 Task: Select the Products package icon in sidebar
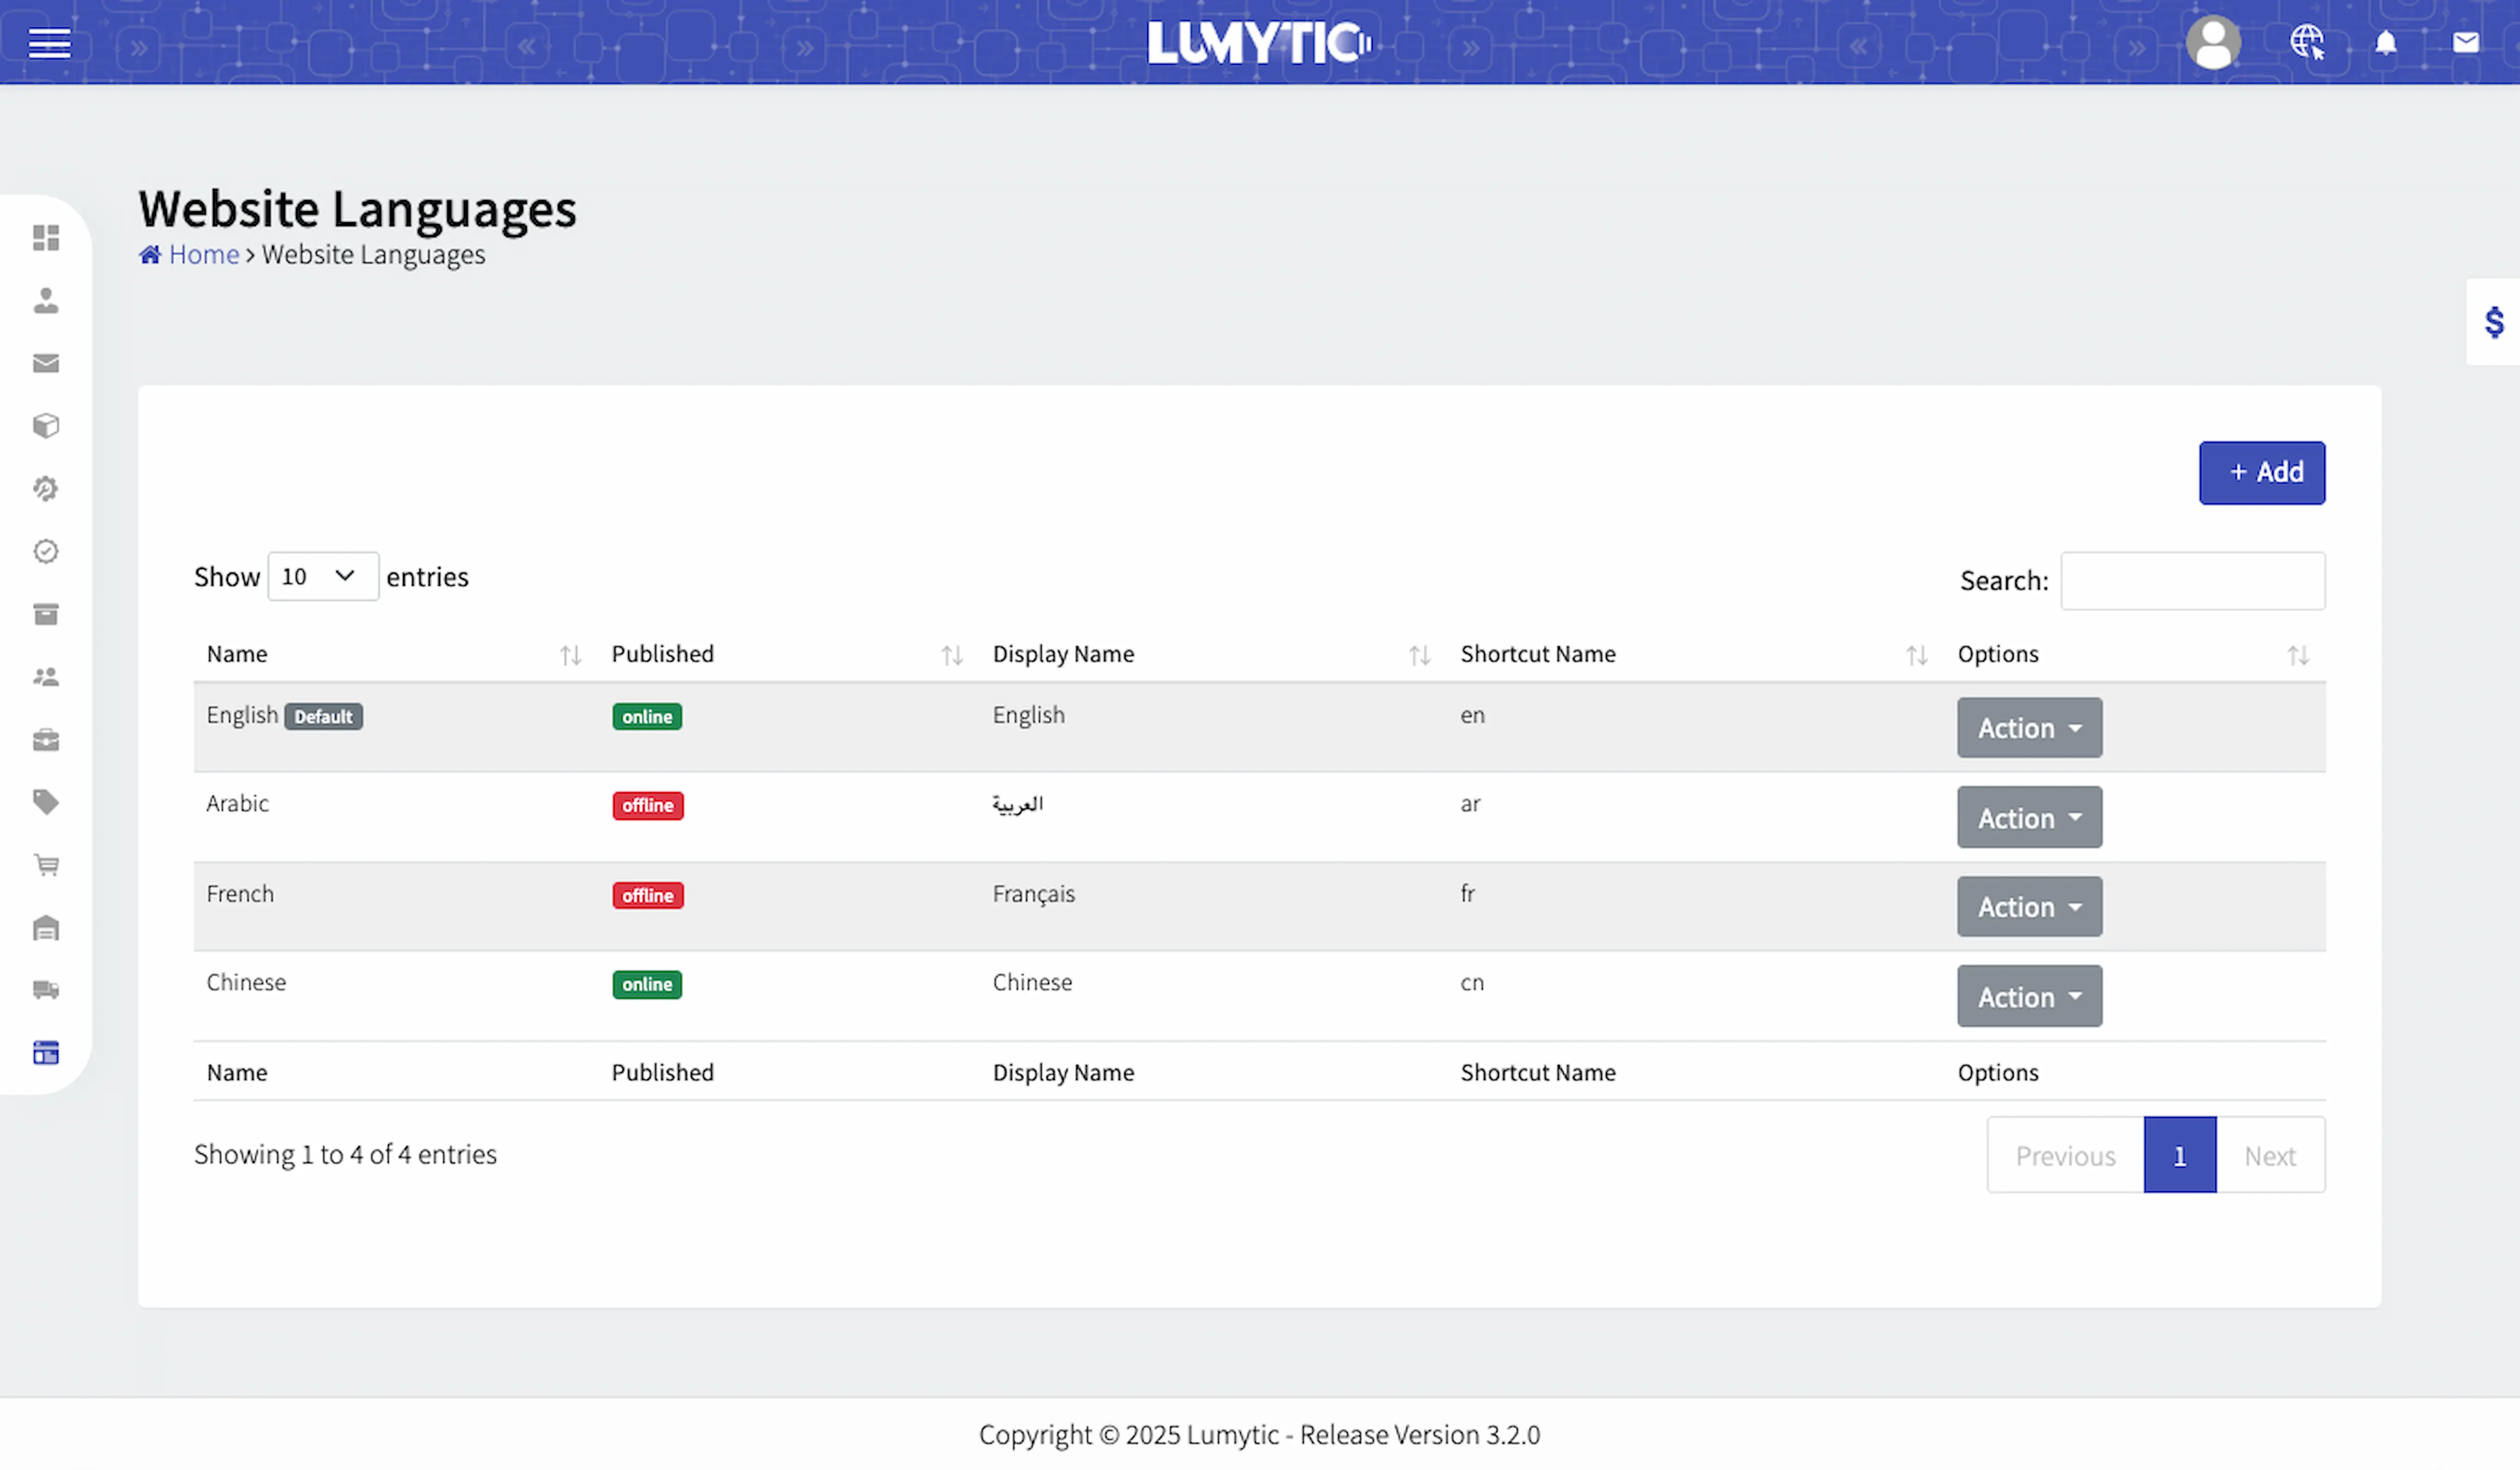[46, 425]
